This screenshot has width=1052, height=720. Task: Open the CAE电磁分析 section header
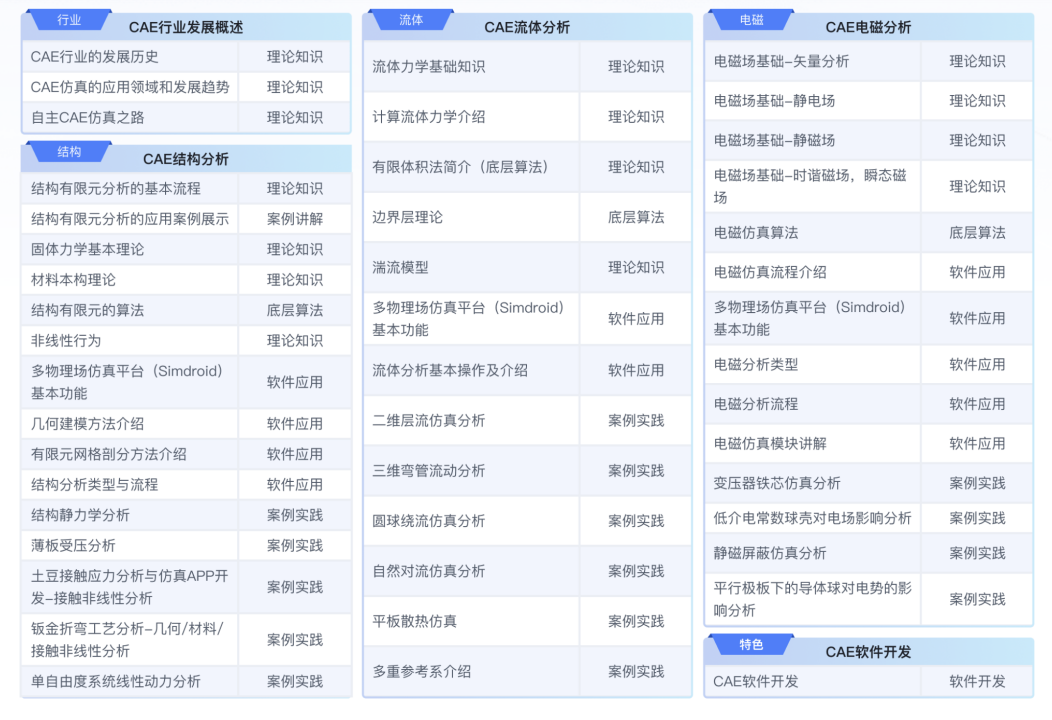[x=870, y=26]
